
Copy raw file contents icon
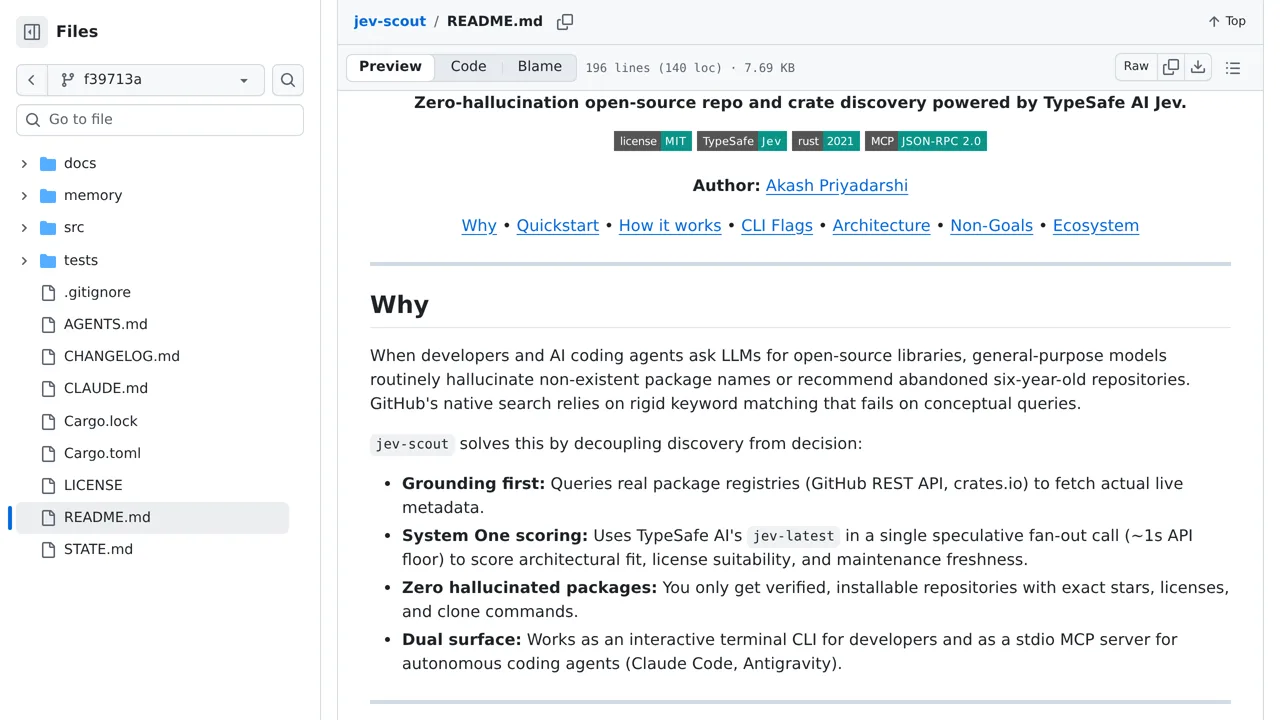click(x=1171, y=67)
